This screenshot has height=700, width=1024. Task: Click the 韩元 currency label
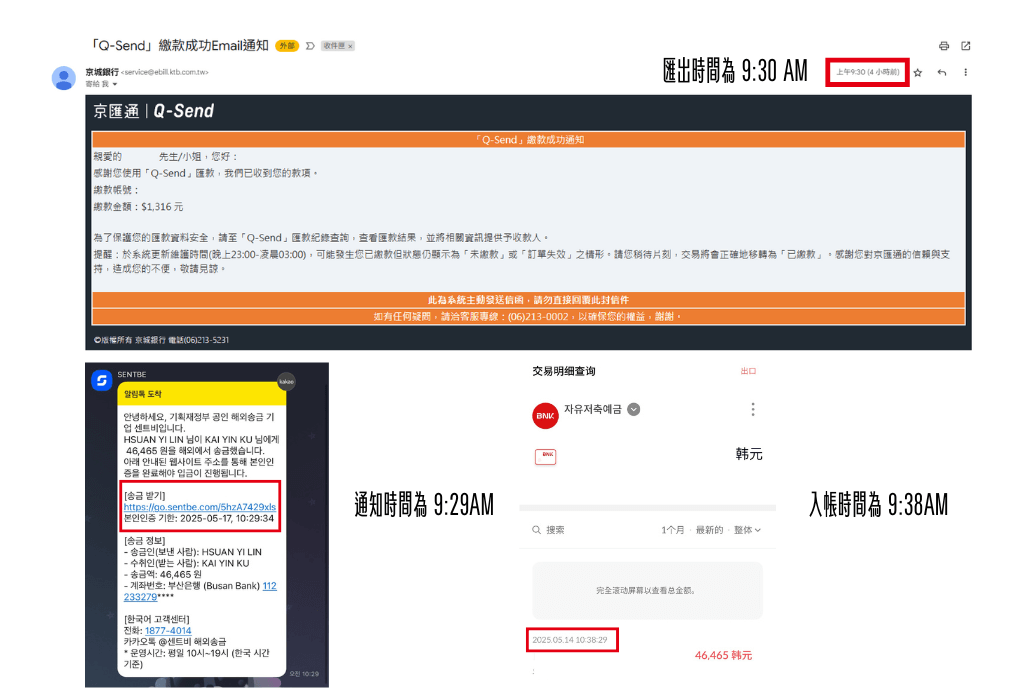click(x=749, y=454)
